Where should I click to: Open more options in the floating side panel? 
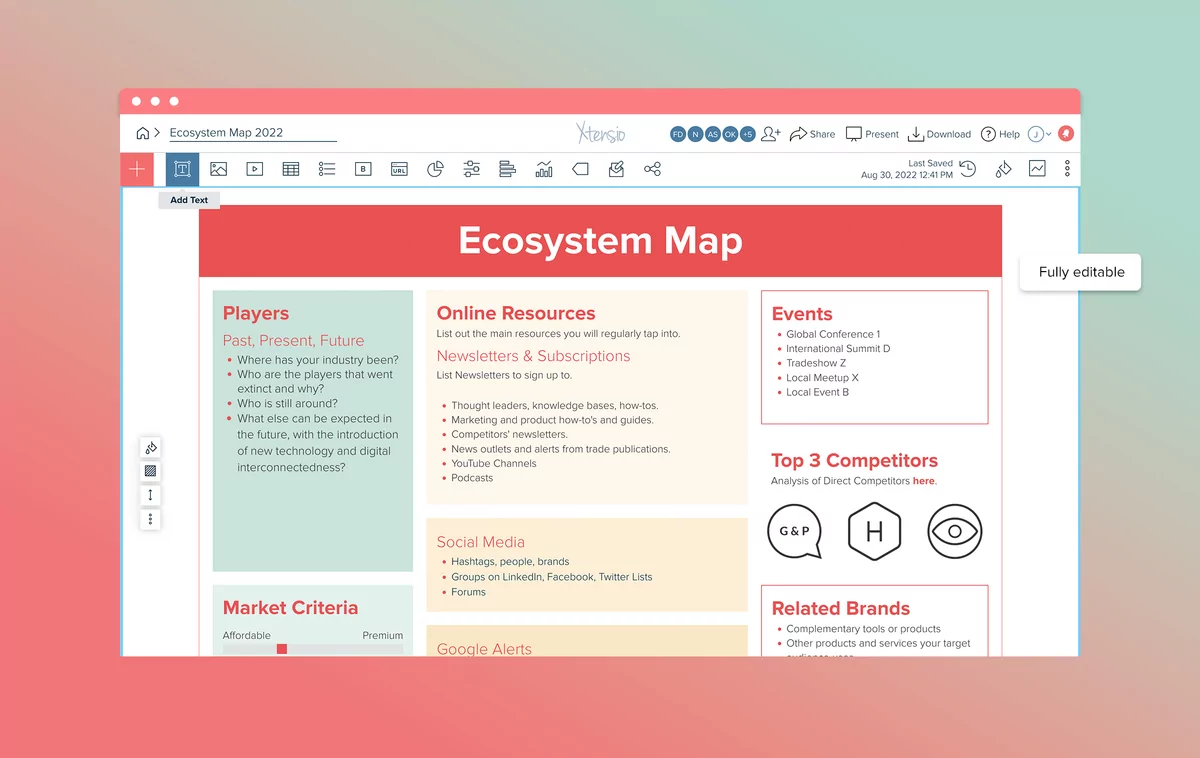point(150,519)
